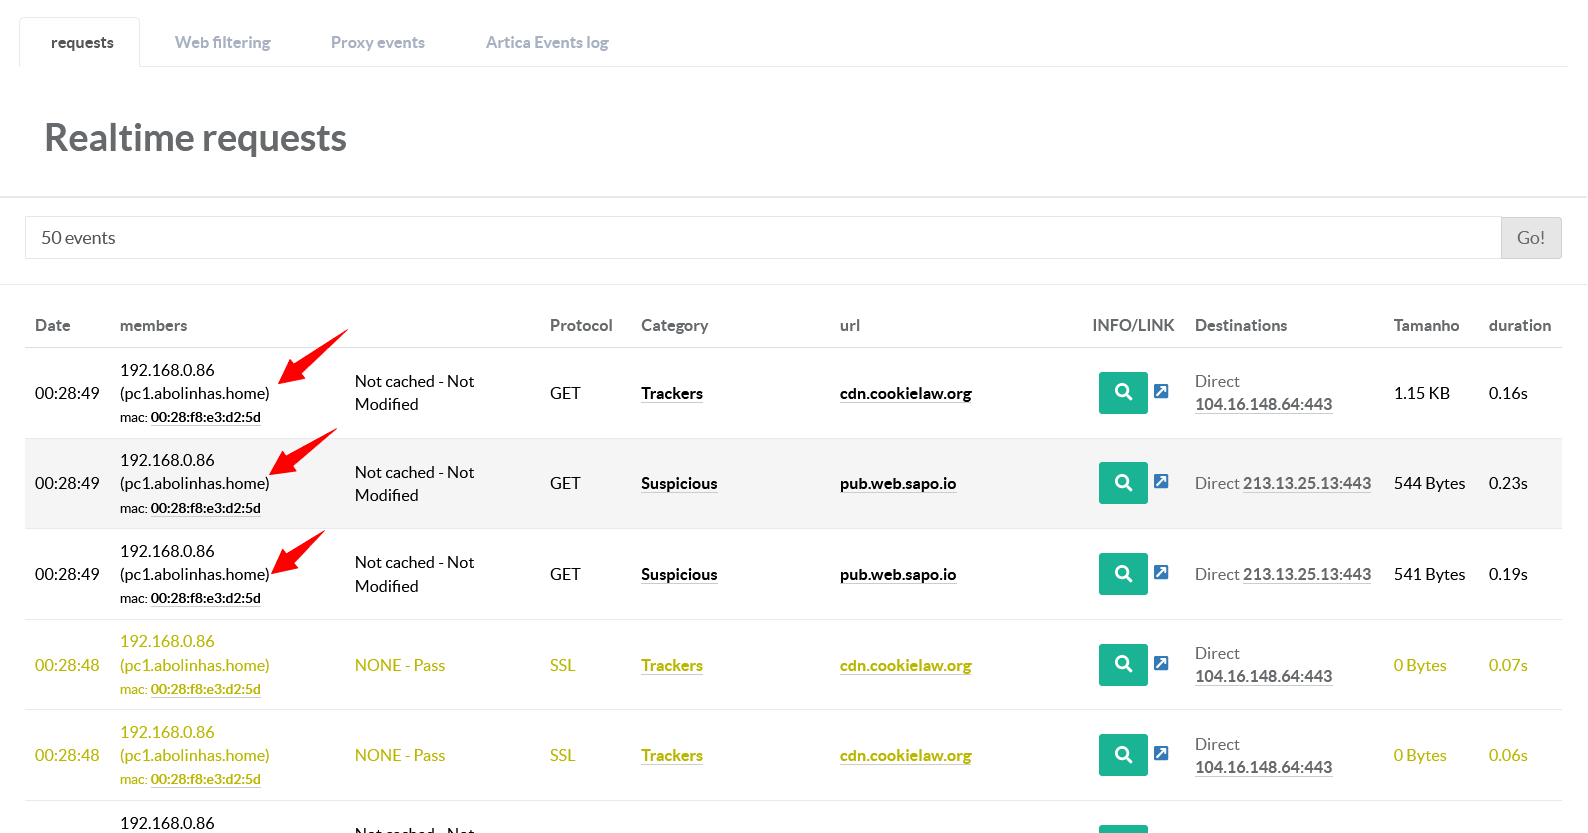1588x833 pixels.
Task: Open the Artica Events log tab
Action: [x=546, y=43]
